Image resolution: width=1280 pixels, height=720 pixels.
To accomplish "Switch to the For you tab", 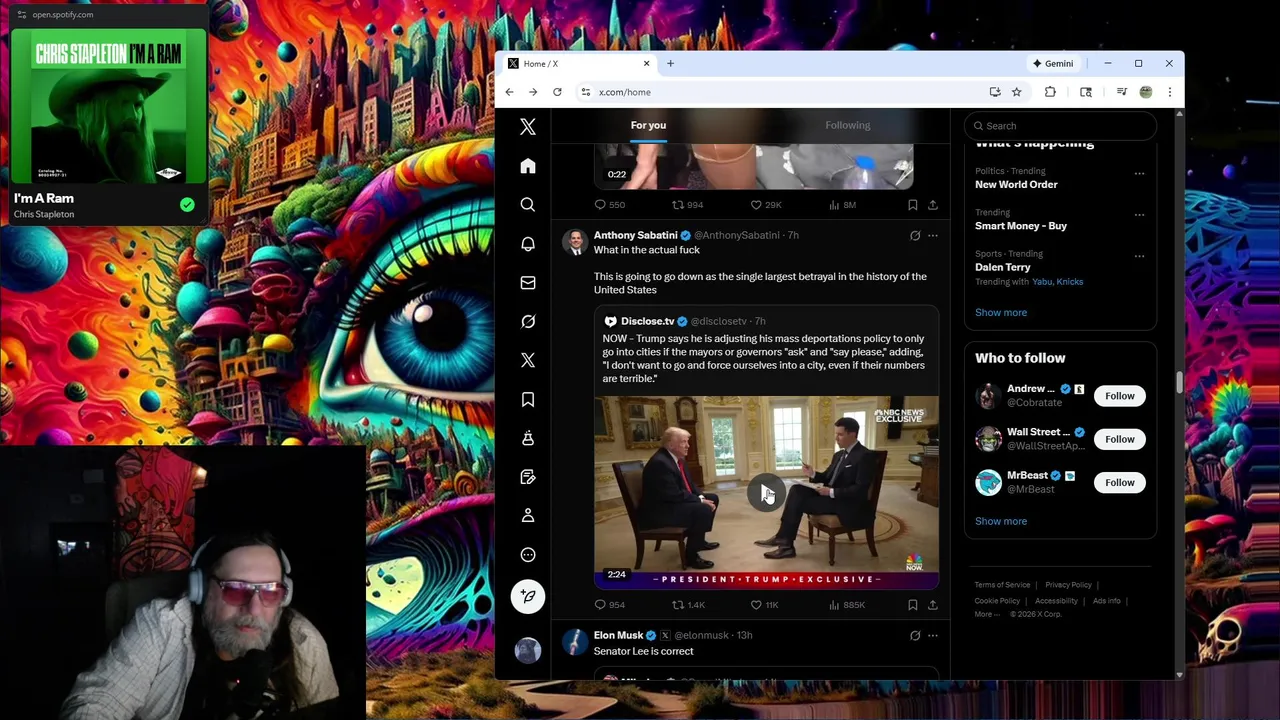I will 648,125.
